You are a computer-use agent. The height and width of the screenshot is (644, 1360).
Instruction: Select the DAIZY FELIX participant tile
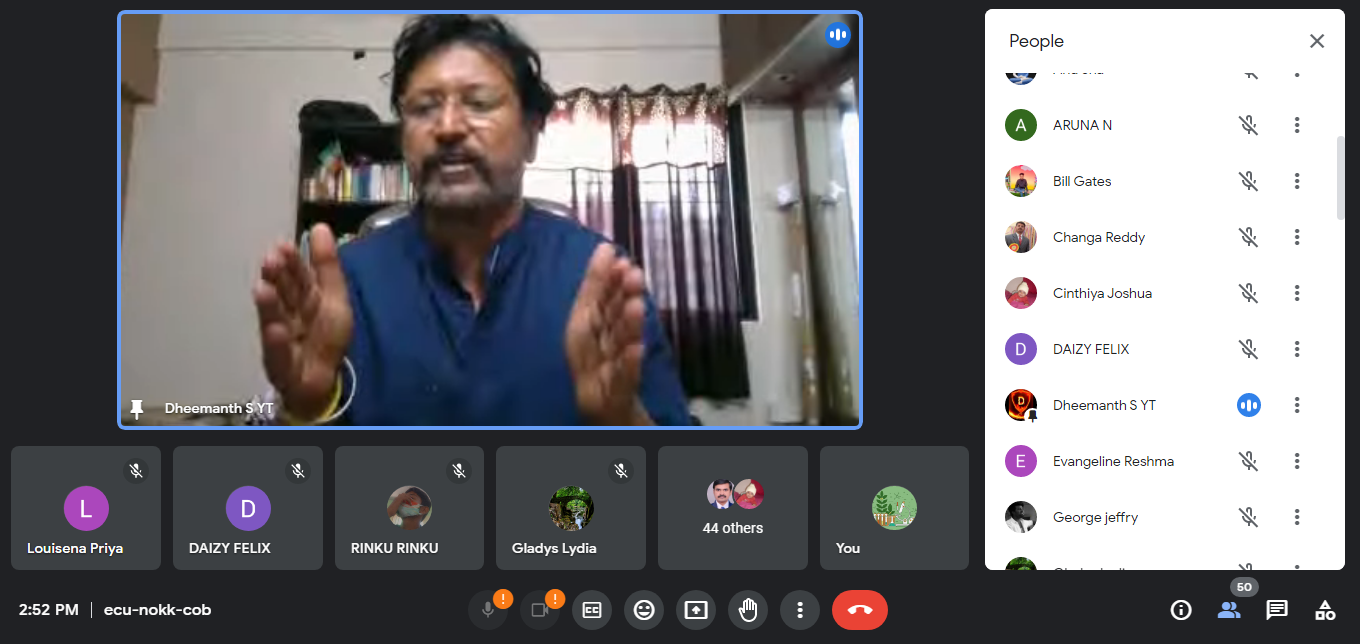point(248,508)
